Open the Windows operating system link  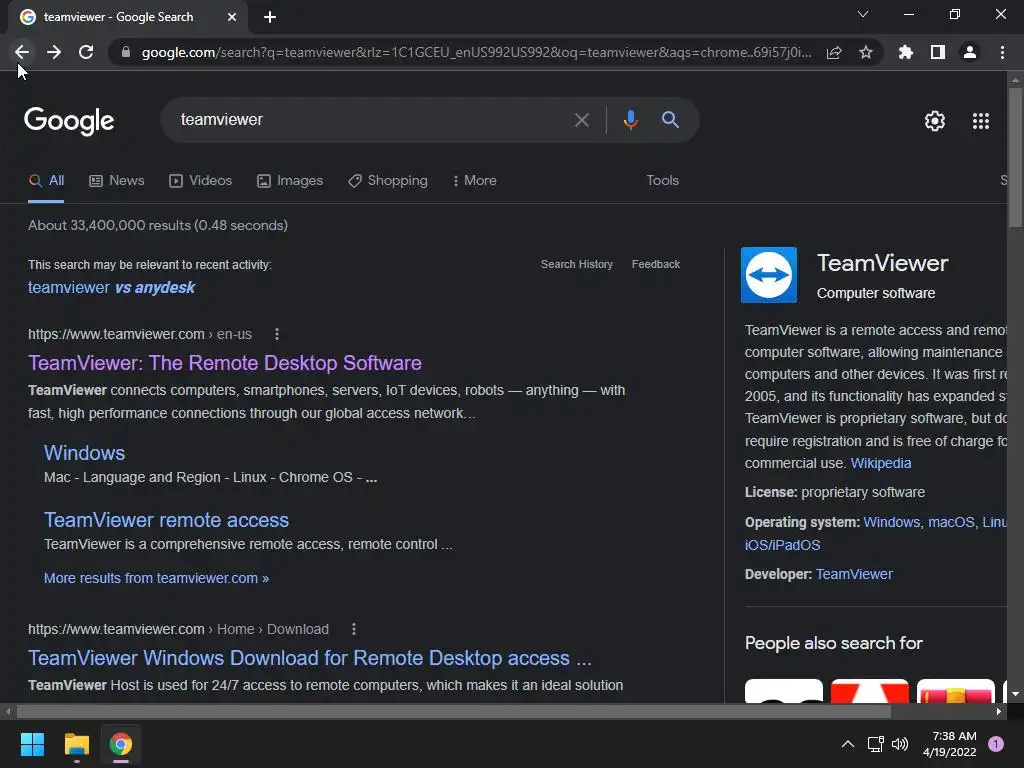coord(891,522)
